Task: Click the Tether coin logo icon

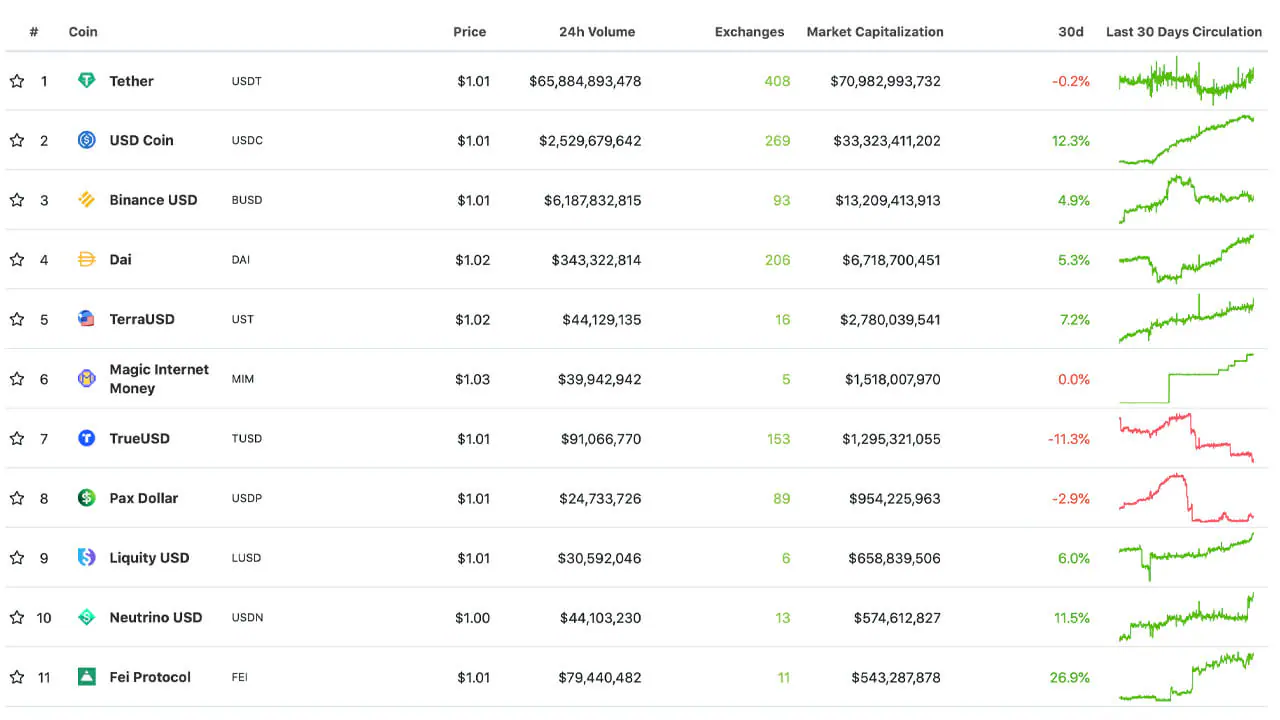Action: 87,80
